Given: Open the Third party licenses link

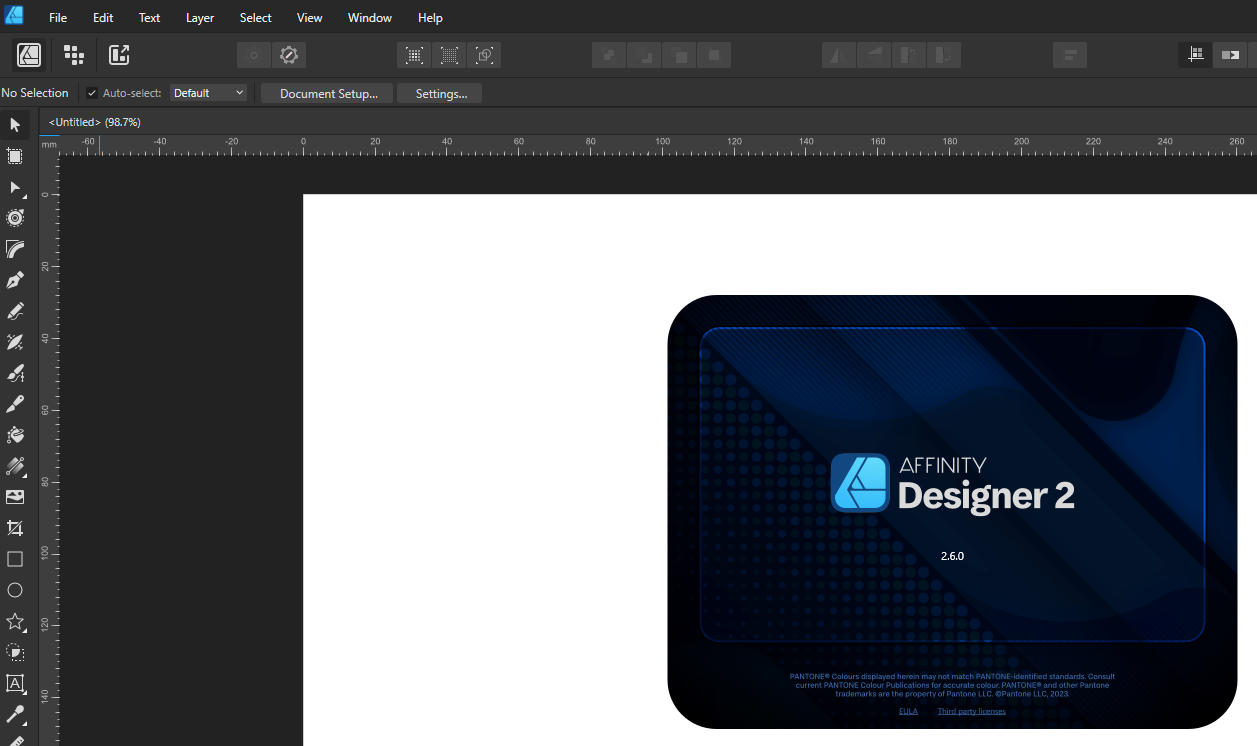Looking at the screenshot, I should click(971, 711).
